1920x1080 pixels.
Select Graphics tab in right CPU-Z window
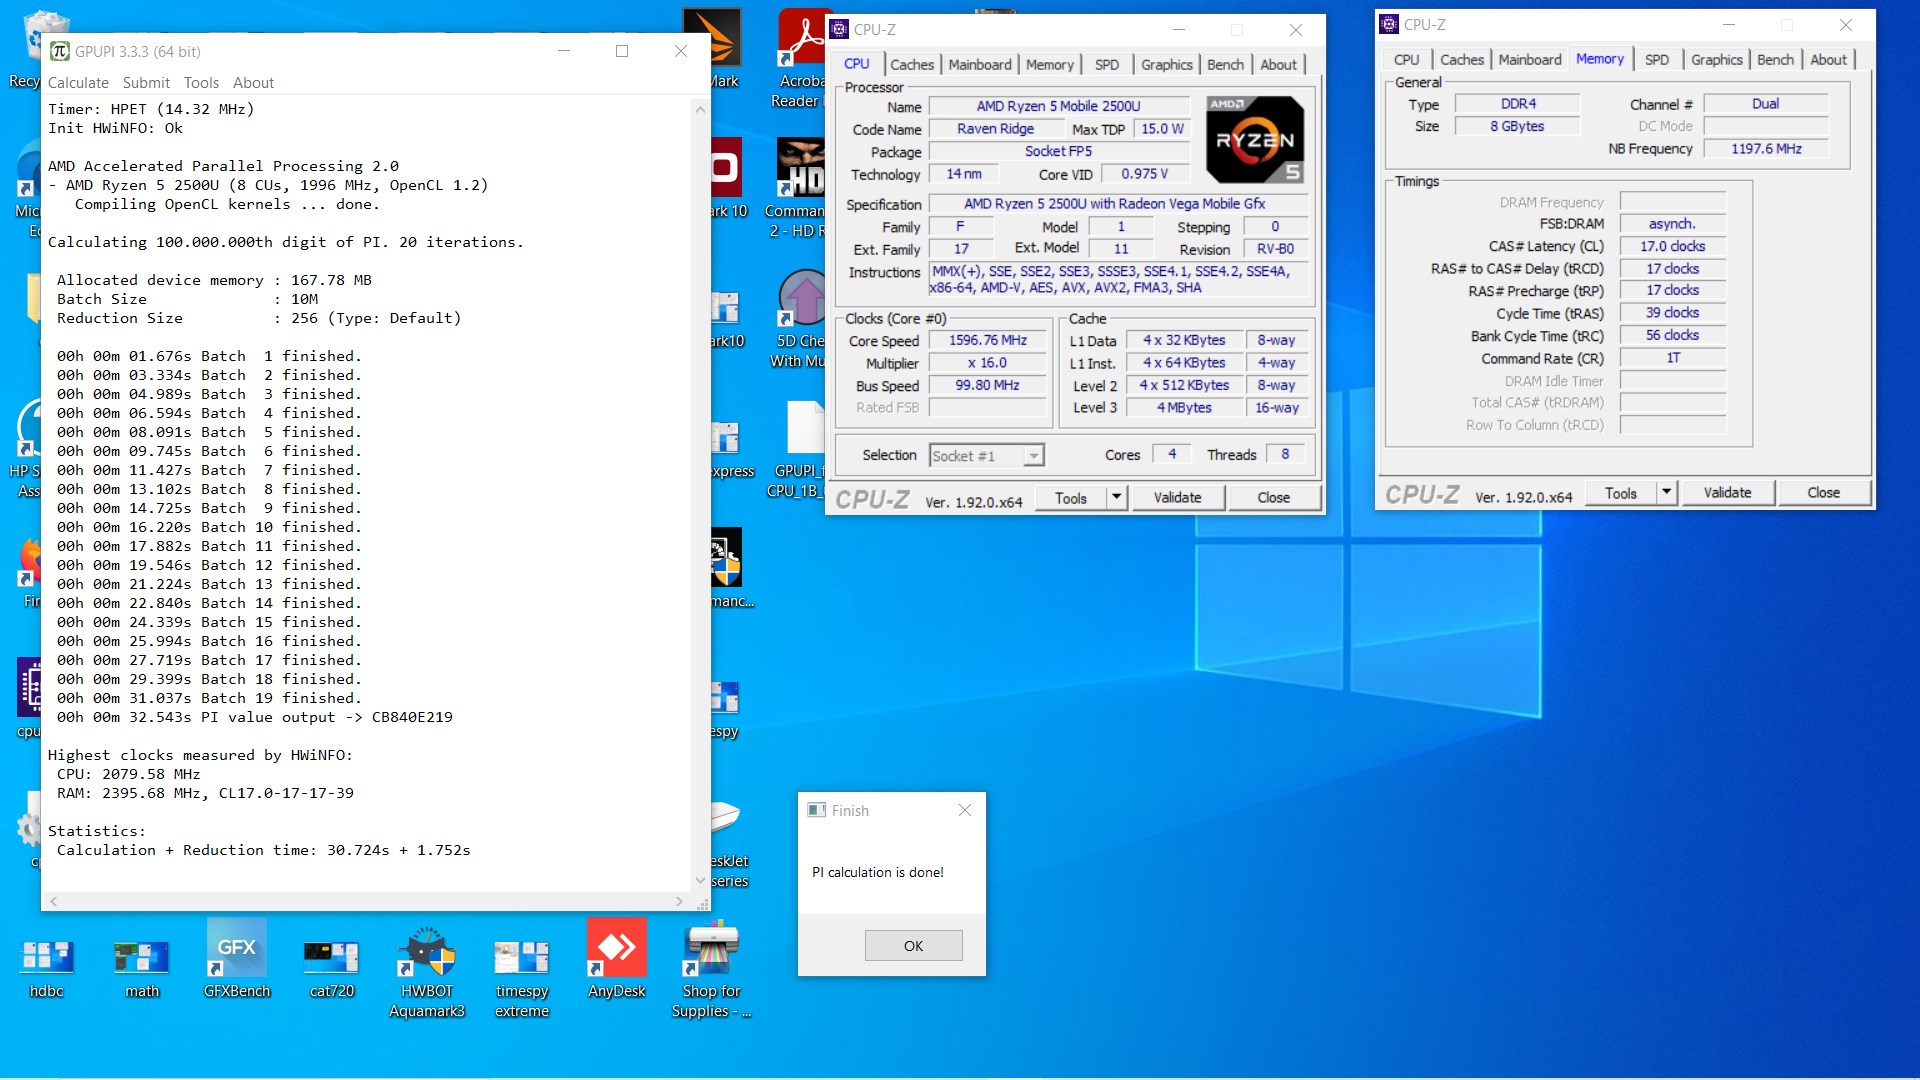[1717, 59]
